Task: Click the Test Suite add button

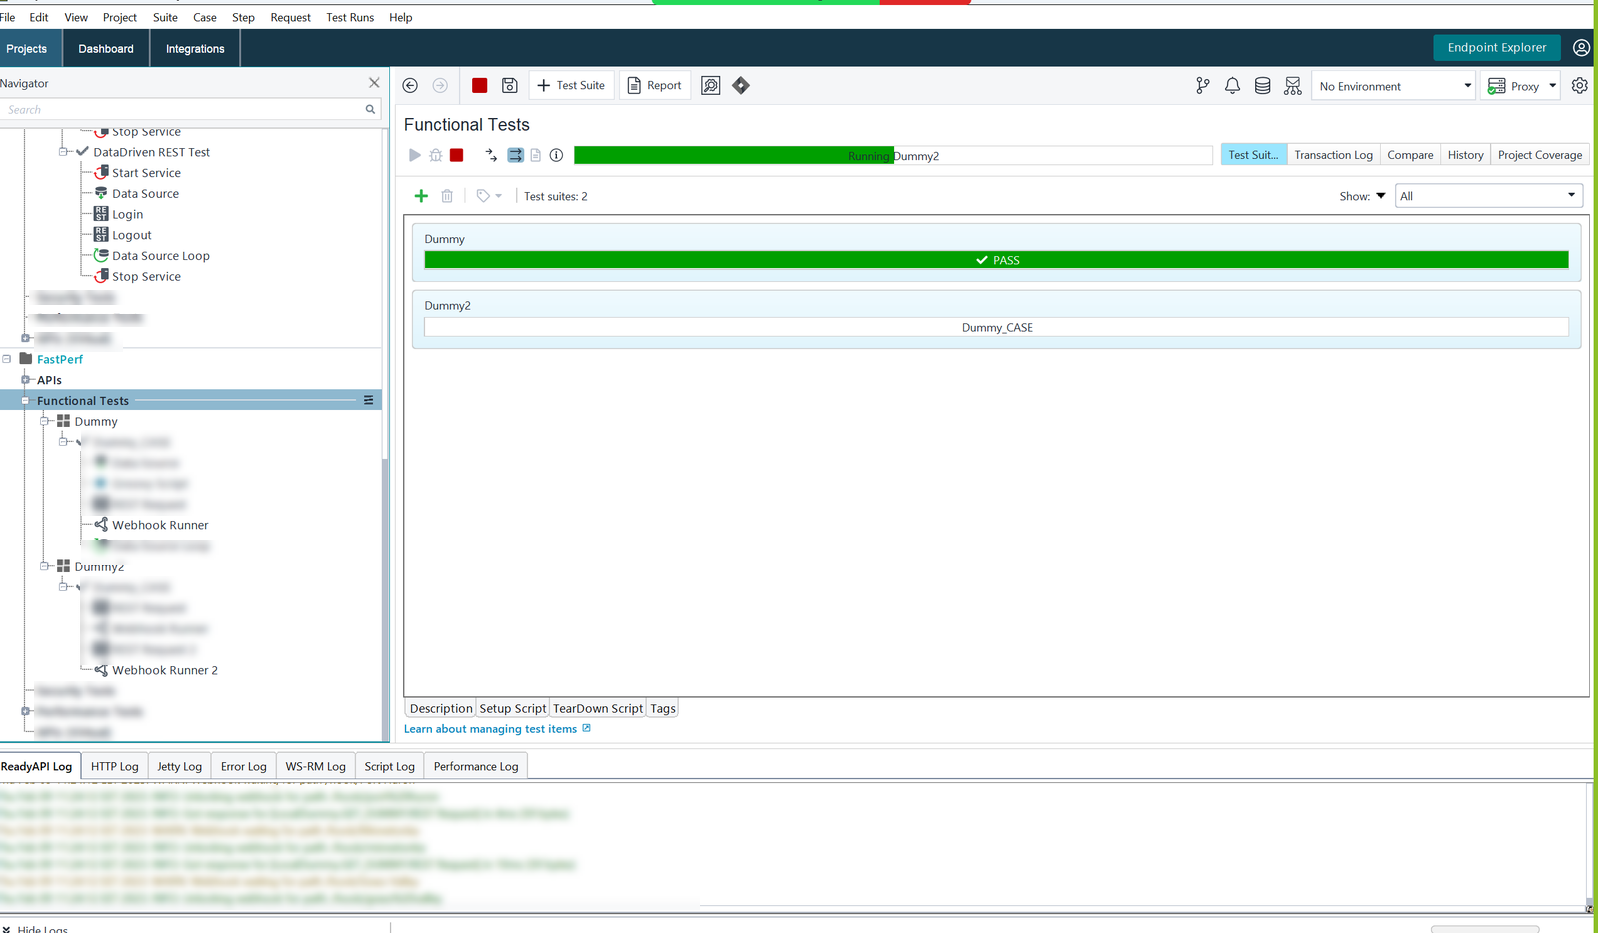Action: click(571, 86)
